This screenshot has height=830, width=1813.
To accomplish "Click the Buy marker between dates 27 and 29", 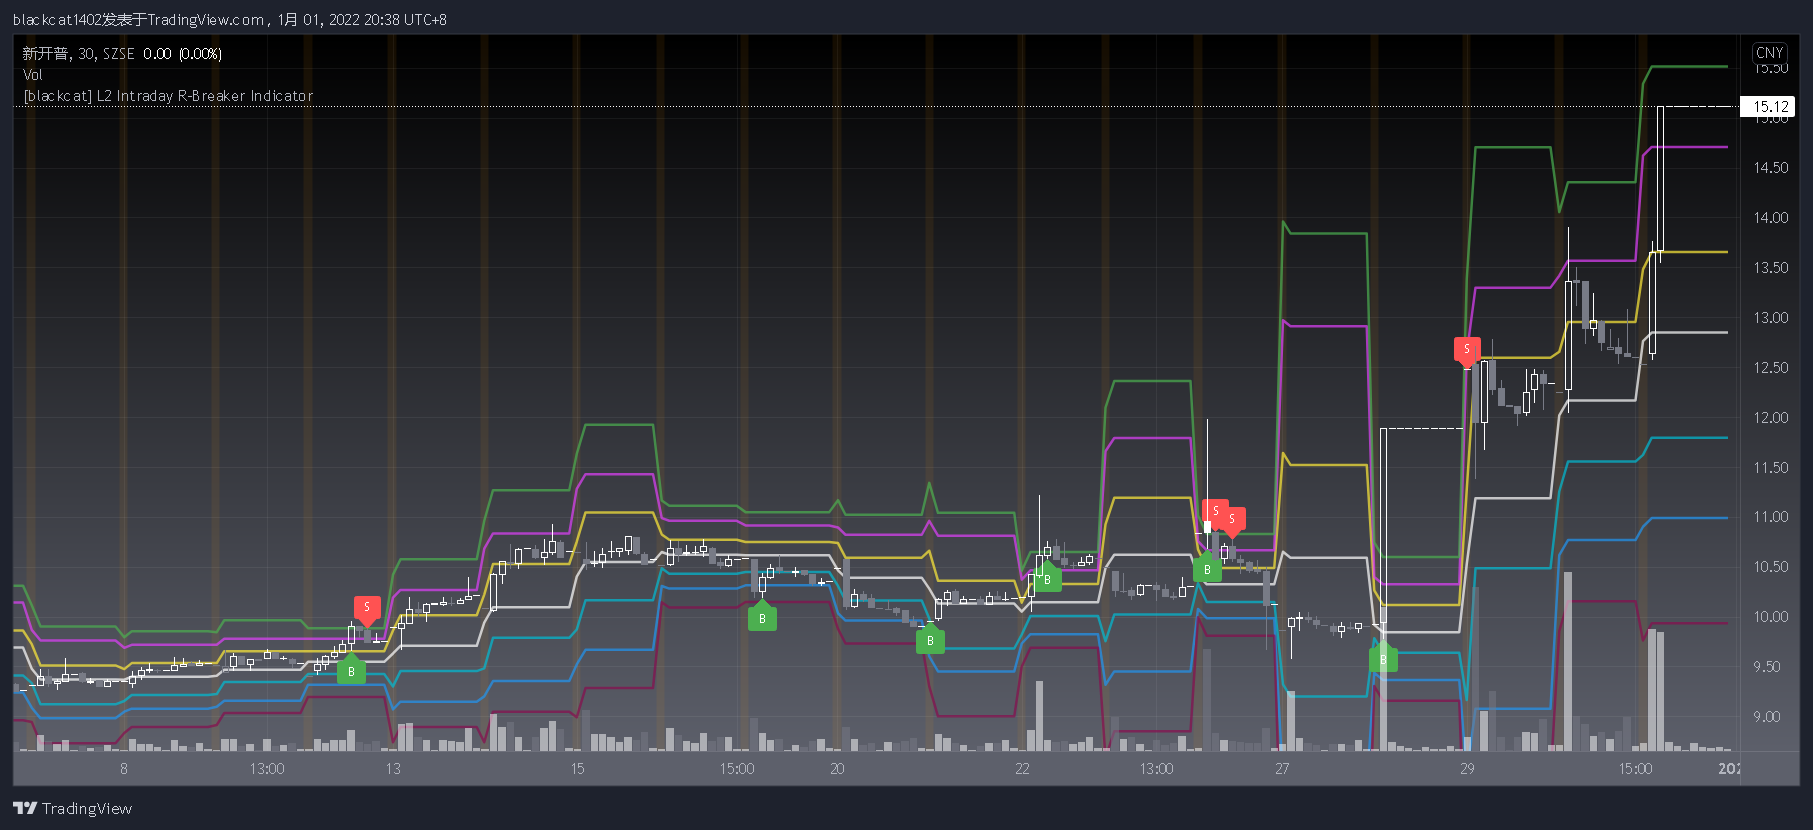I will coord(1383,658).
